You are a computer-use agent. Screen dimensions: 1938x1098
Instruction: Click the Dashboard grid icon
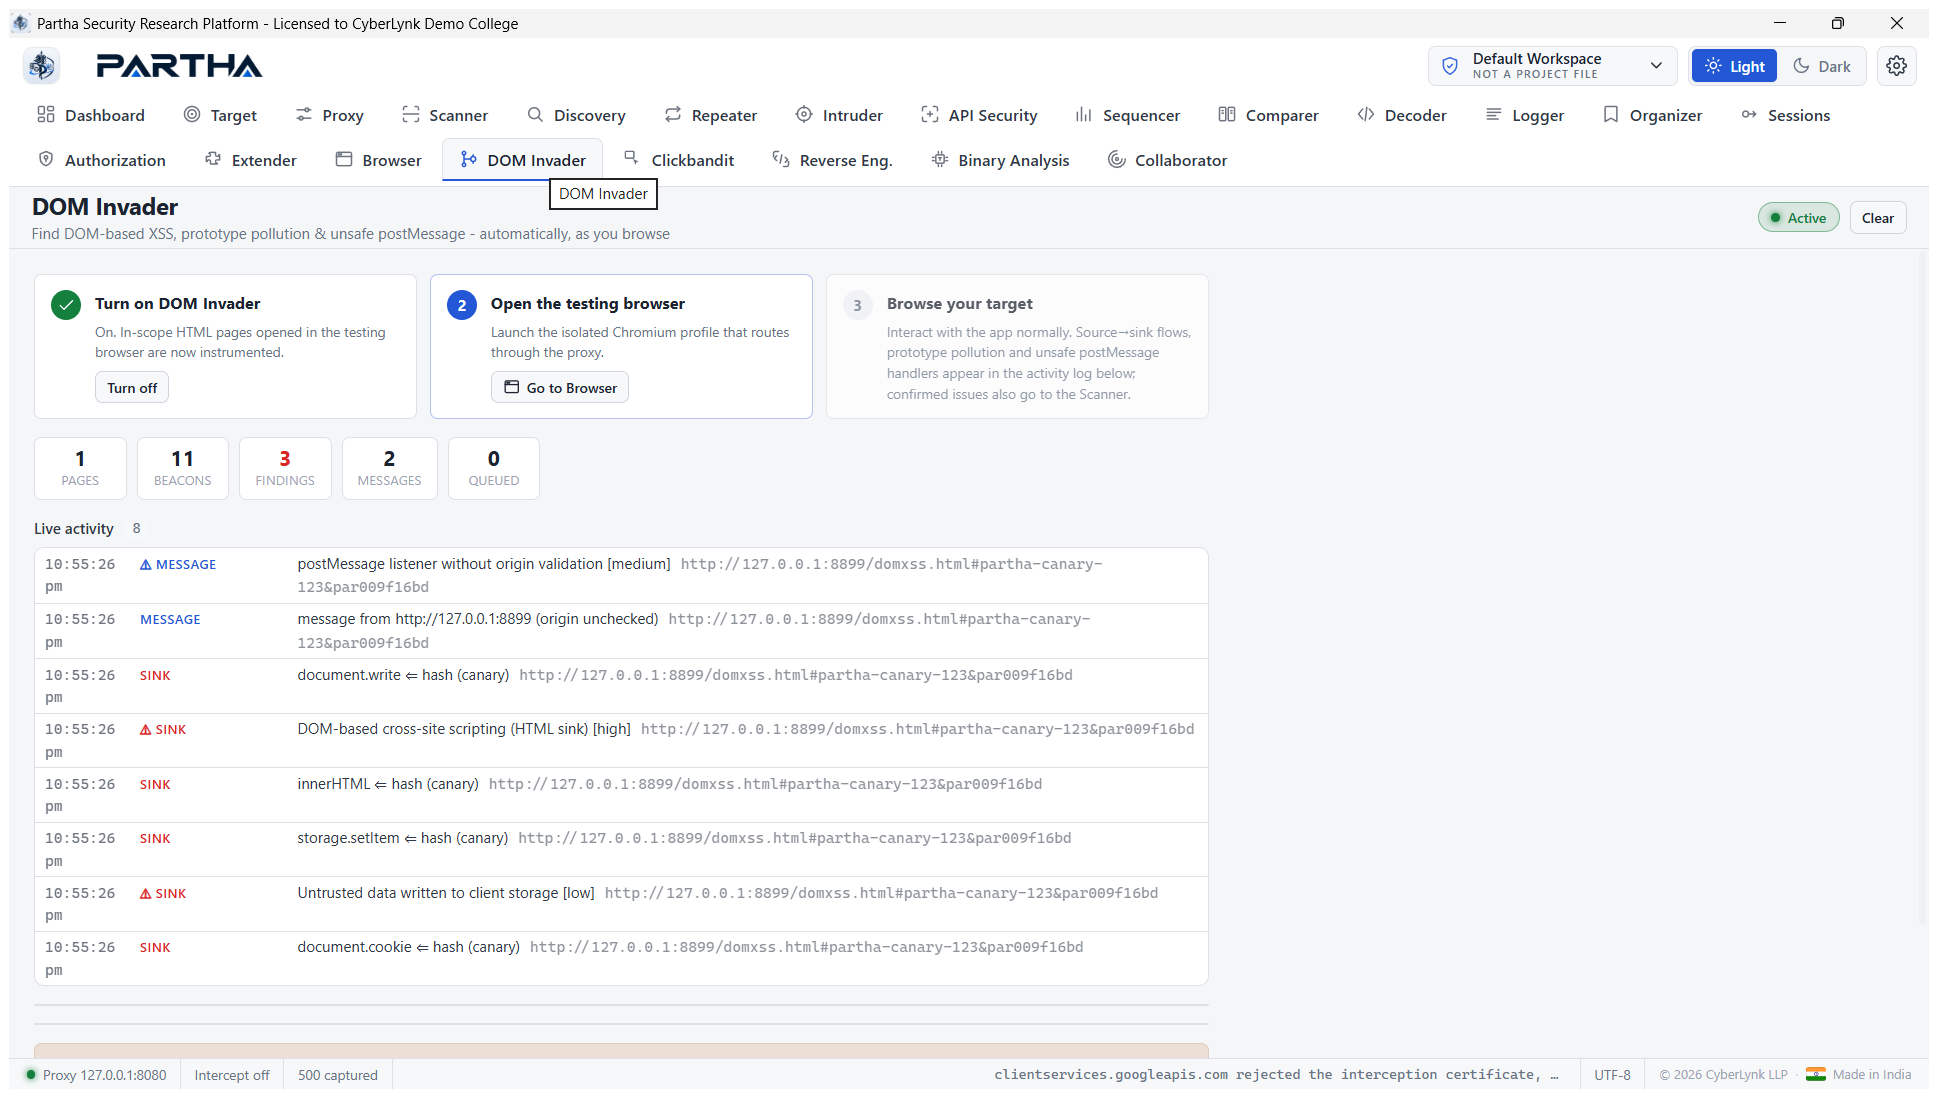pyautogui.click(x=46, y=115)
